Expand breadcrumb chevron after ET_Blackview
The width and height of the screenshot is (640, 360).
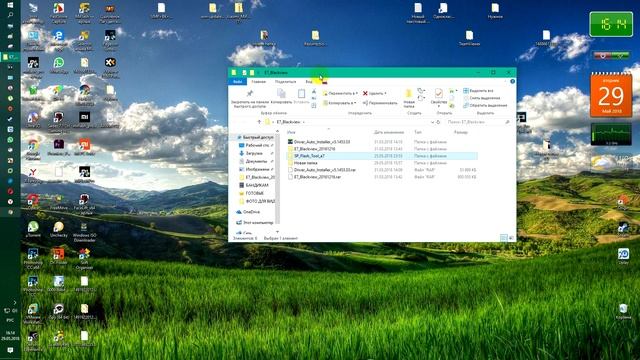click(304, 122)
